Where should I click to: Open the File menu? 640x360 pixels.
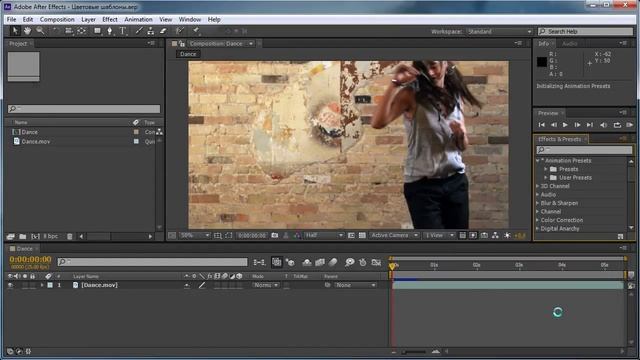pos(11,19)
